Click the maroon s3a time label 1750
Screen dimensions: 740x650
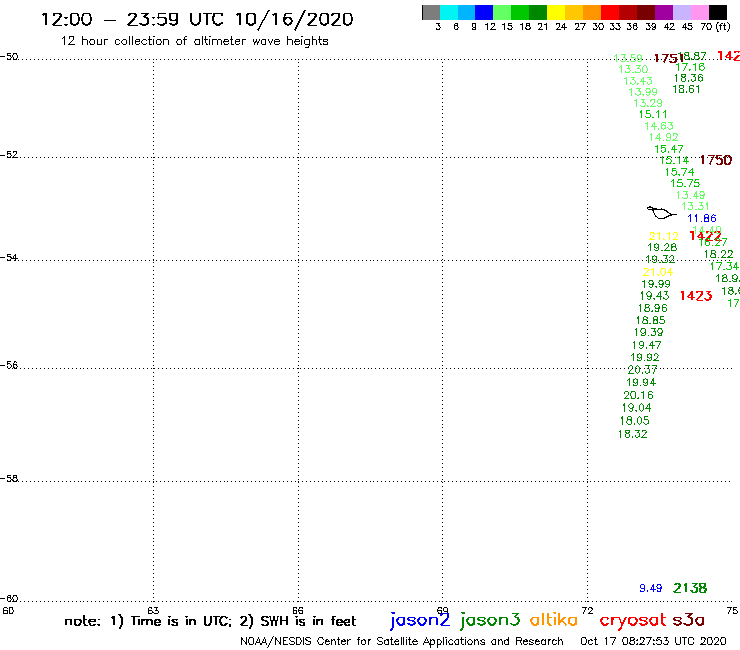pyautogui.click(x=715, y=160)
